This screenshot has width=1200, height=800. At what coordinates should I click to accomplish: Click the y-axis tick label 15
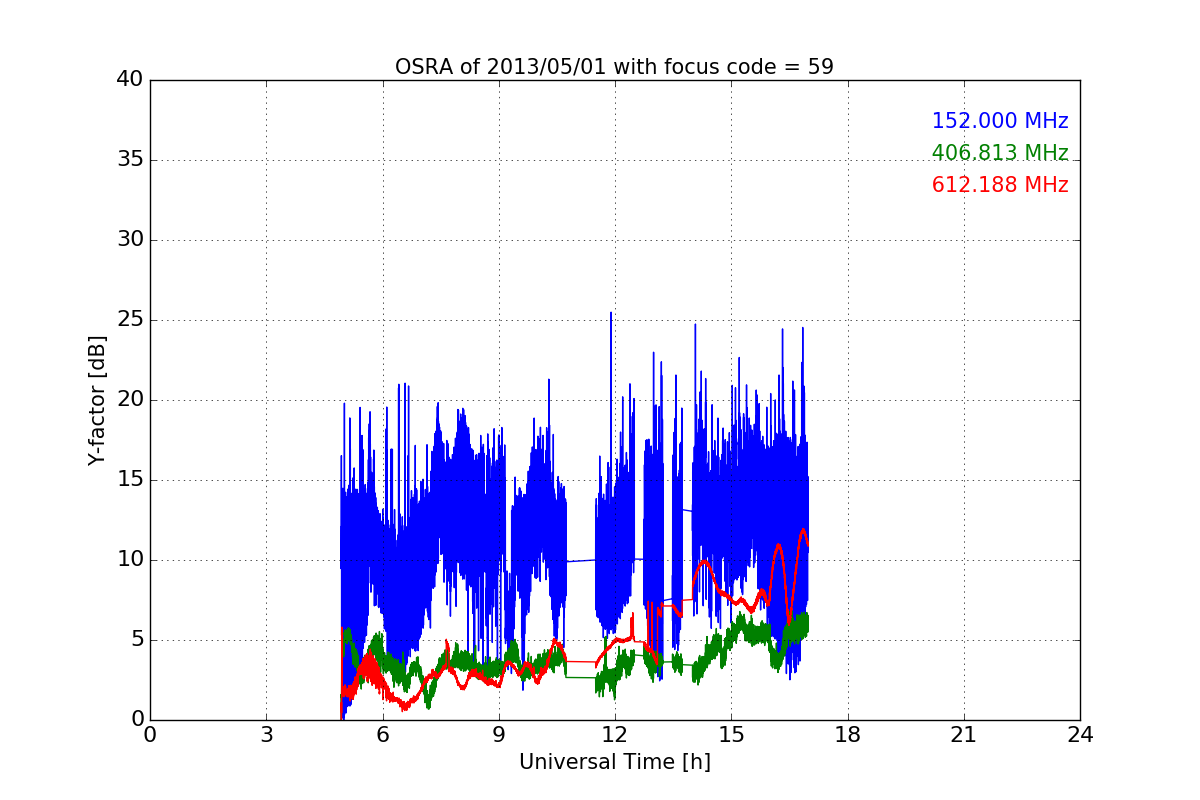pos(130,480)
